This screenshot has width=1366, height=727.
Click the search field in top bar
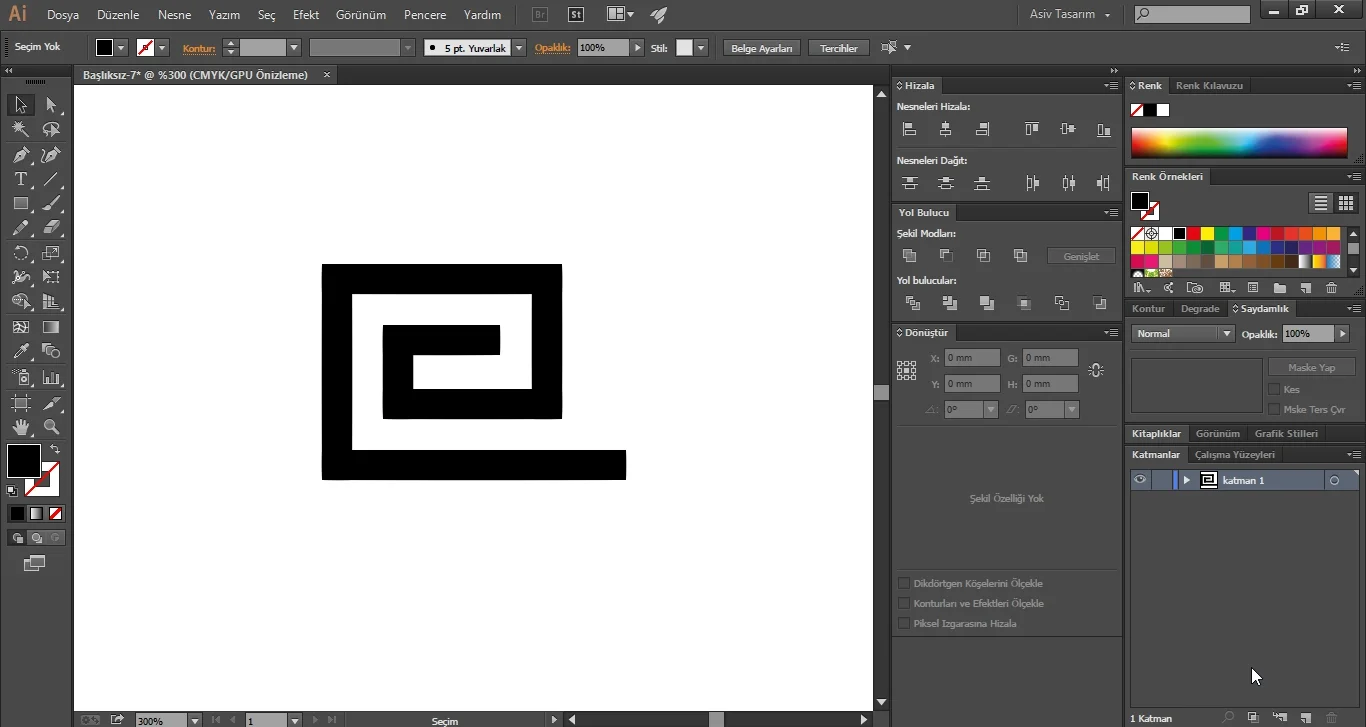(1192, 14)
